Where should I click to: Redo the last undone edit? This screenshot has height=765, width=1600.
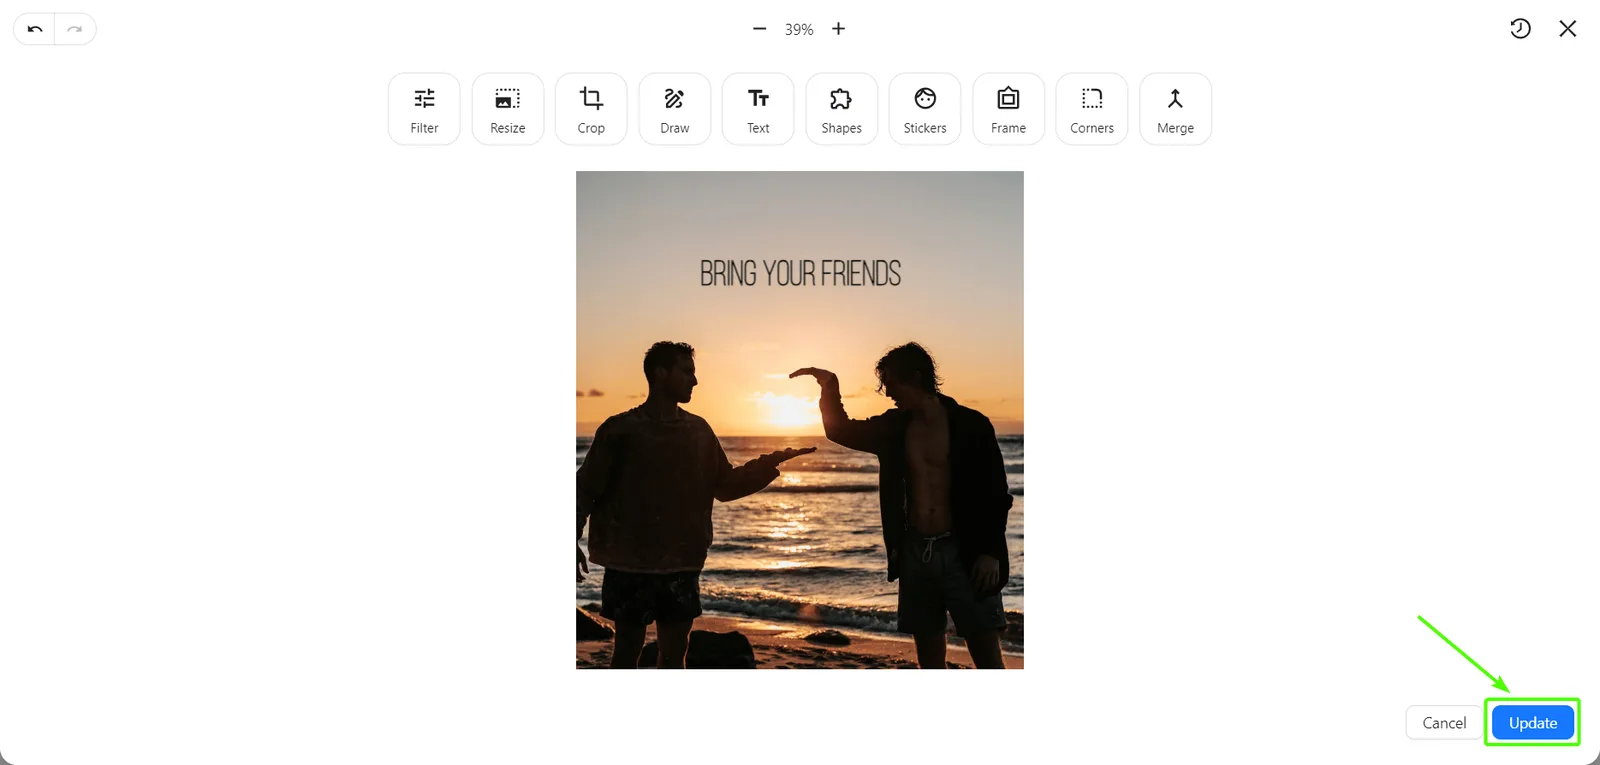pyautogui.click(x=75, y=29)
